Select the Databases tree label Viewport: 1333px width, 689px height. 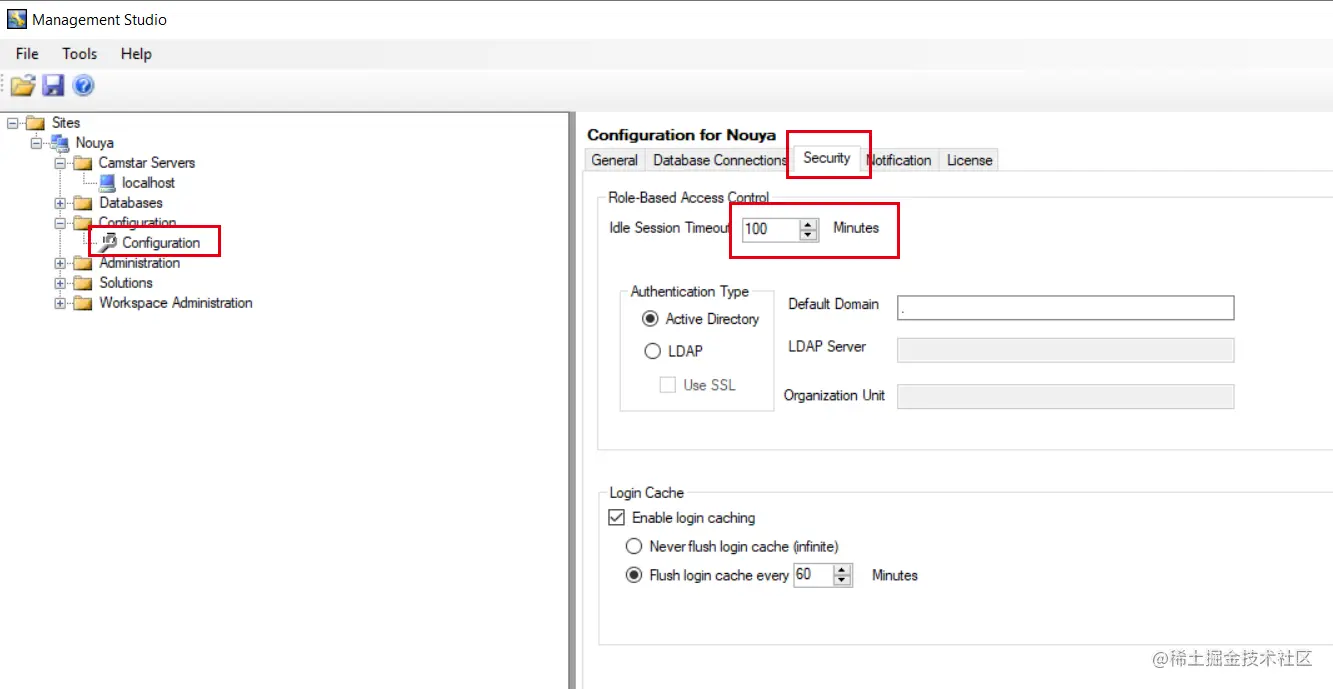[131, 203]
